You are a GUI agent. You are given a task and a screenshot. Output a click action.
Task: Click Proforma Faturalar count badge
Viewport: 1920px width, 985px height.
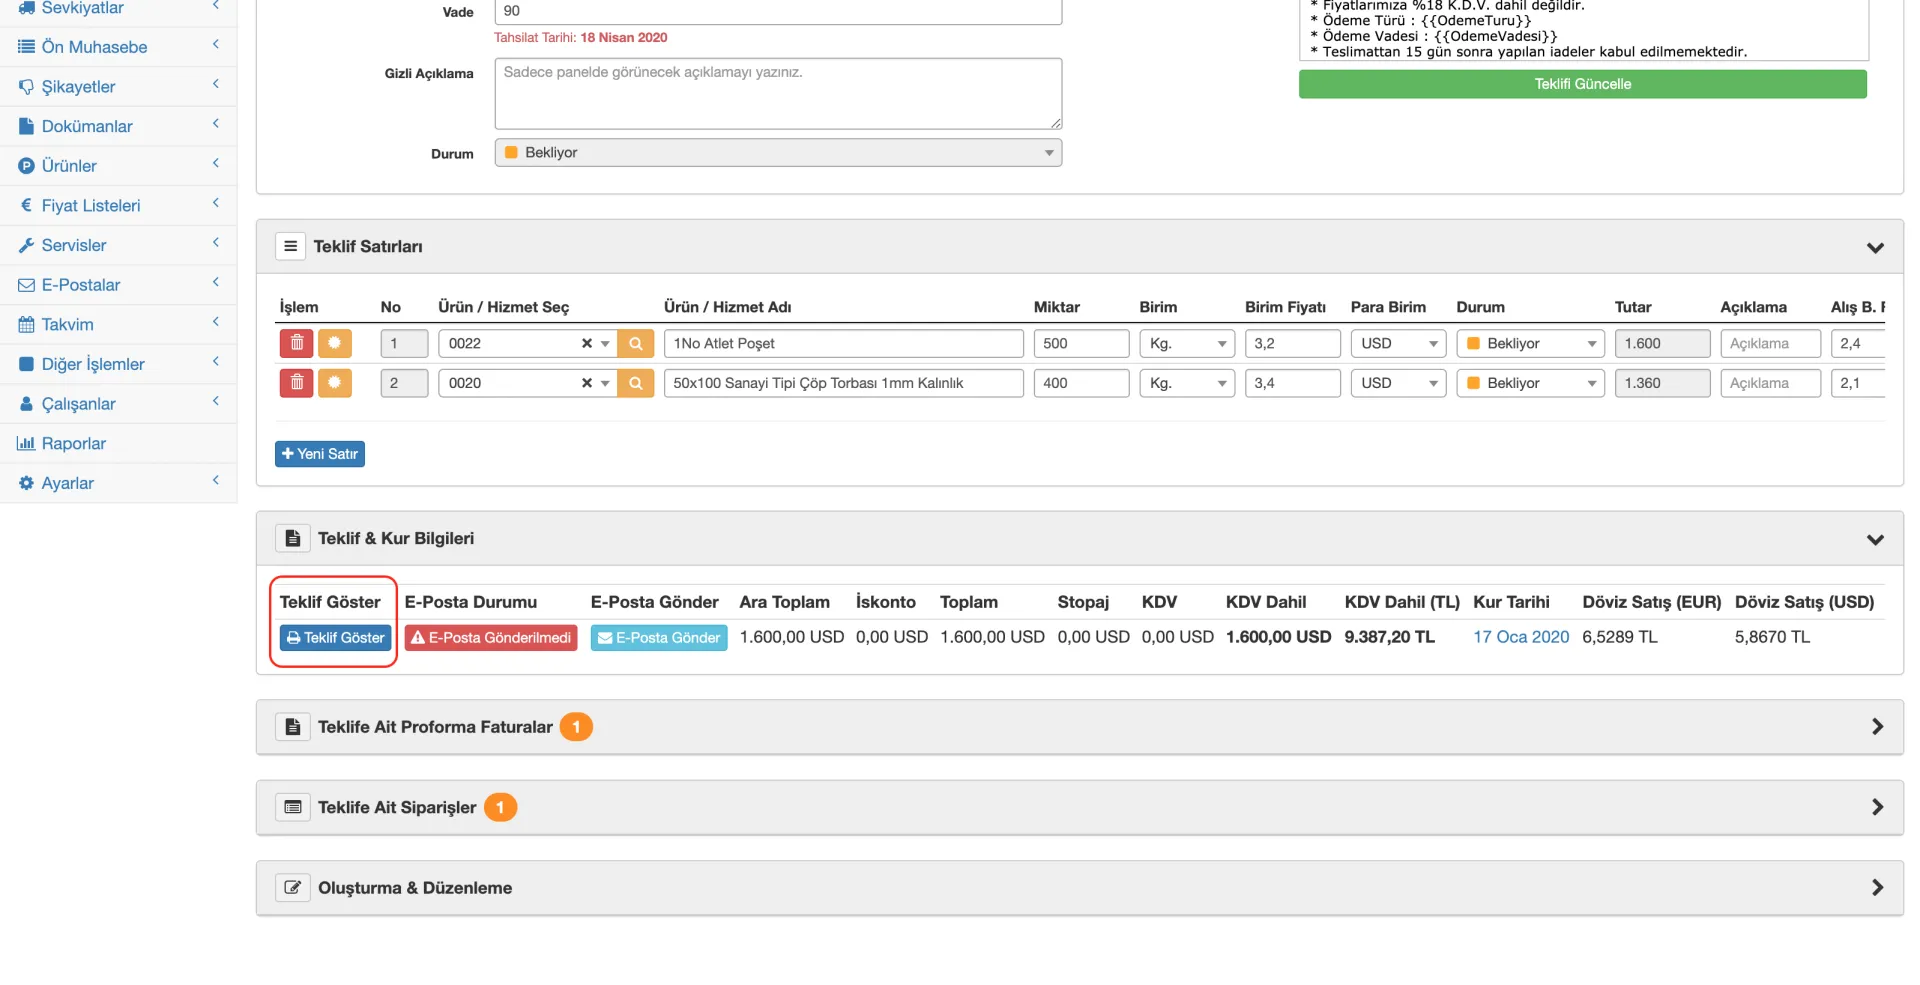pyautogui.click(x=576, y=727)
